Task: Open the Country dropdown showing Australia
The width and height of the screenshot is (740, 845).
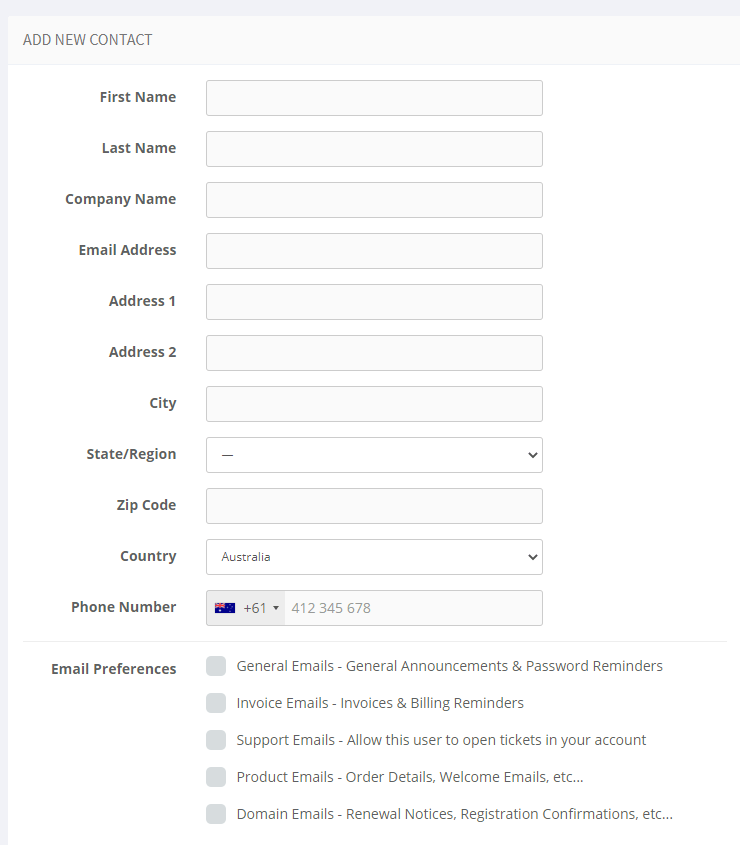Action: click(x=374, y=556)
